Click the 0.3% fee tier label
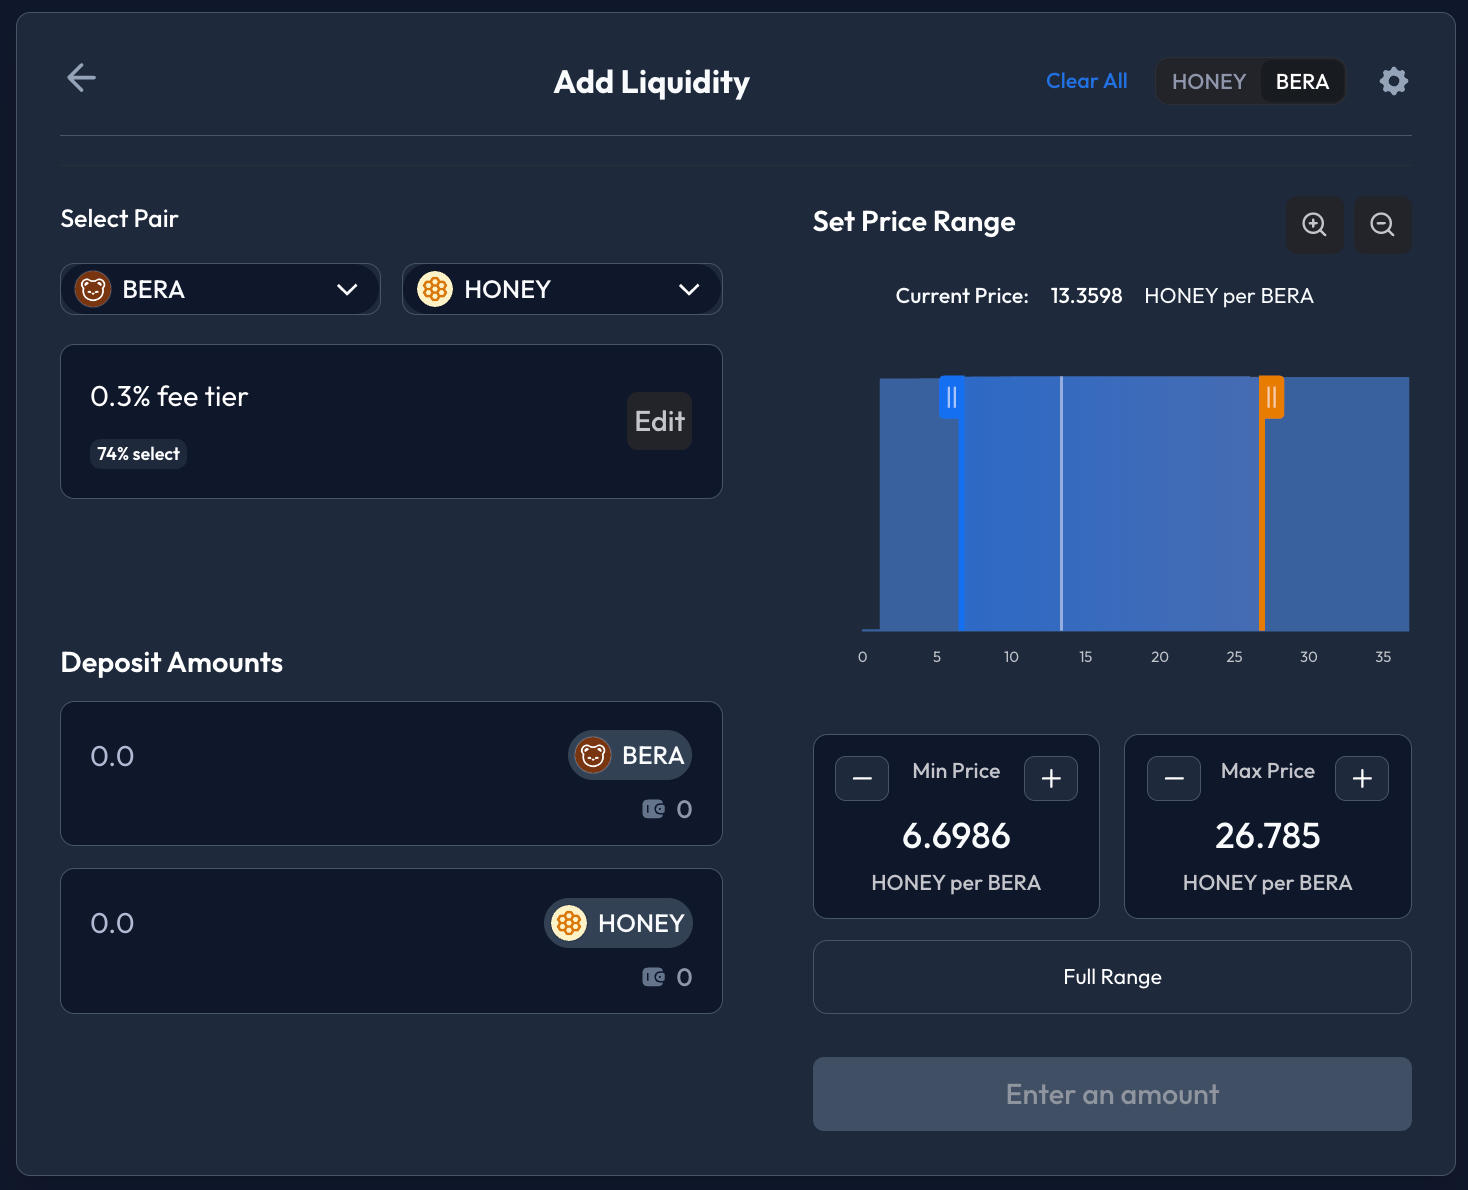Screen dimensions: 1468x1190 tap(169, 397)
